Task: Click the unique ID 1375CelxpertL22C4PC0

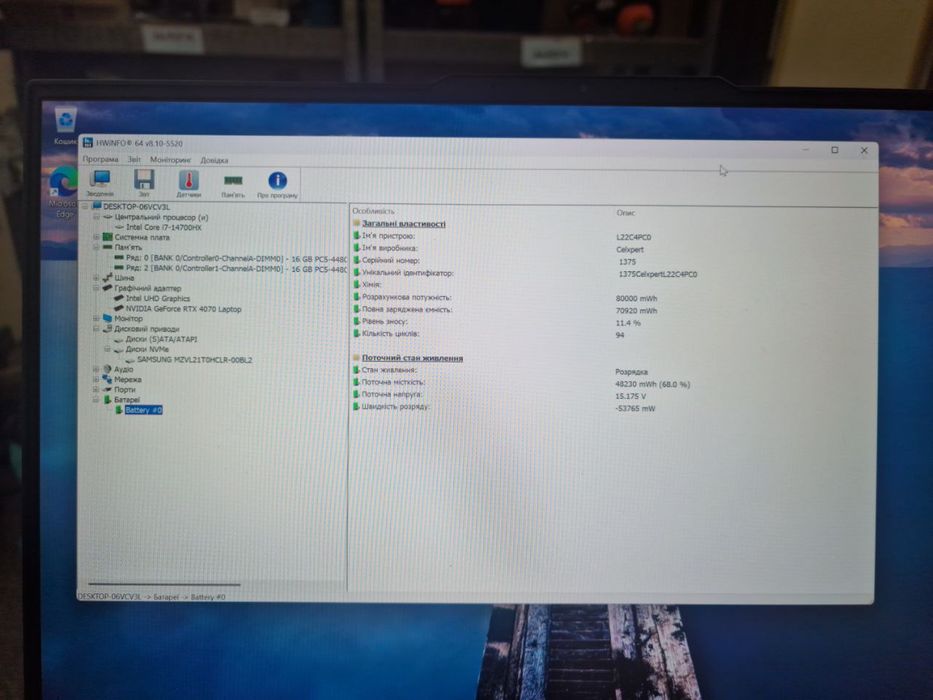Action: click(x=658, y=274)
